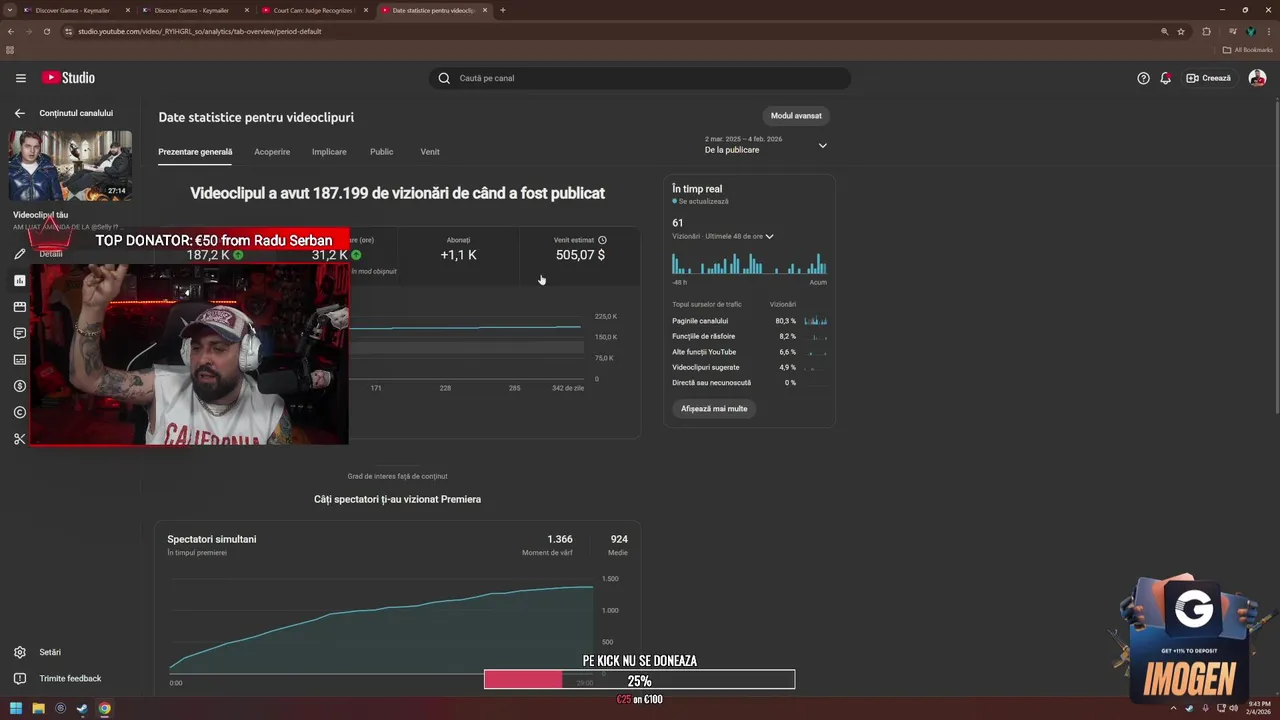
Task: Reload the page
Action: point(47,31)
